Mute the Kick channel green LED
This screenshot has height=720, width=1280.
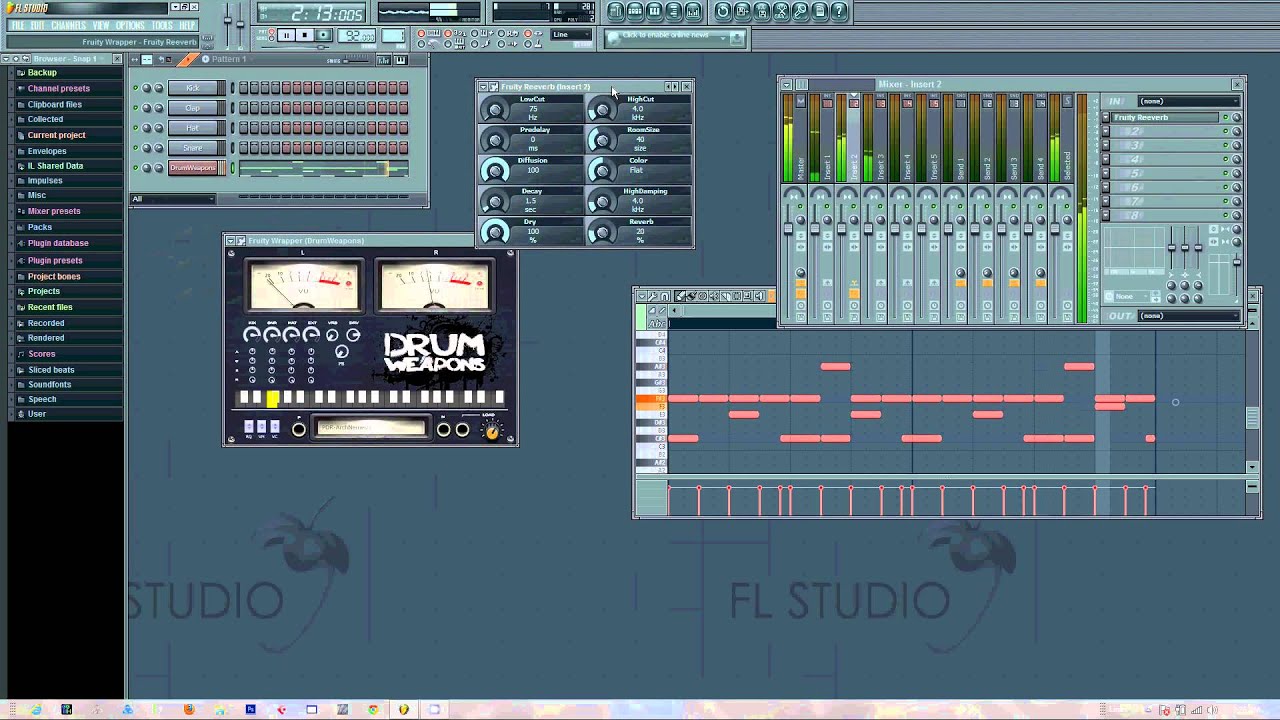pyautogui.click(x=135, y=87)
